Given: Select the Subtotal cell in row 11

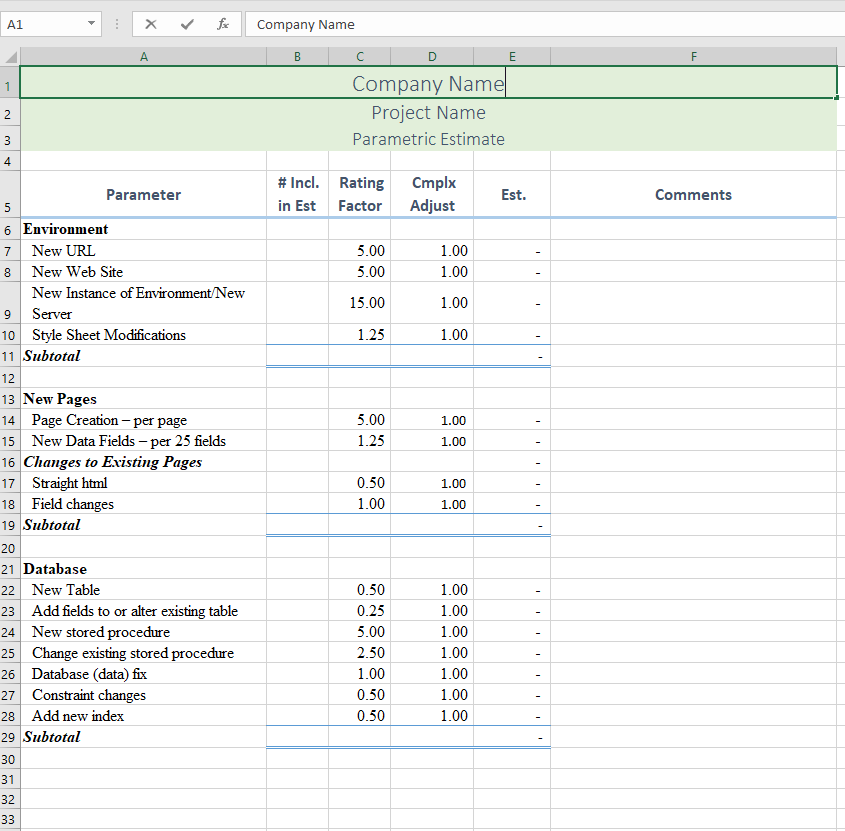Looking at the screenshot, I should [143, 355].
